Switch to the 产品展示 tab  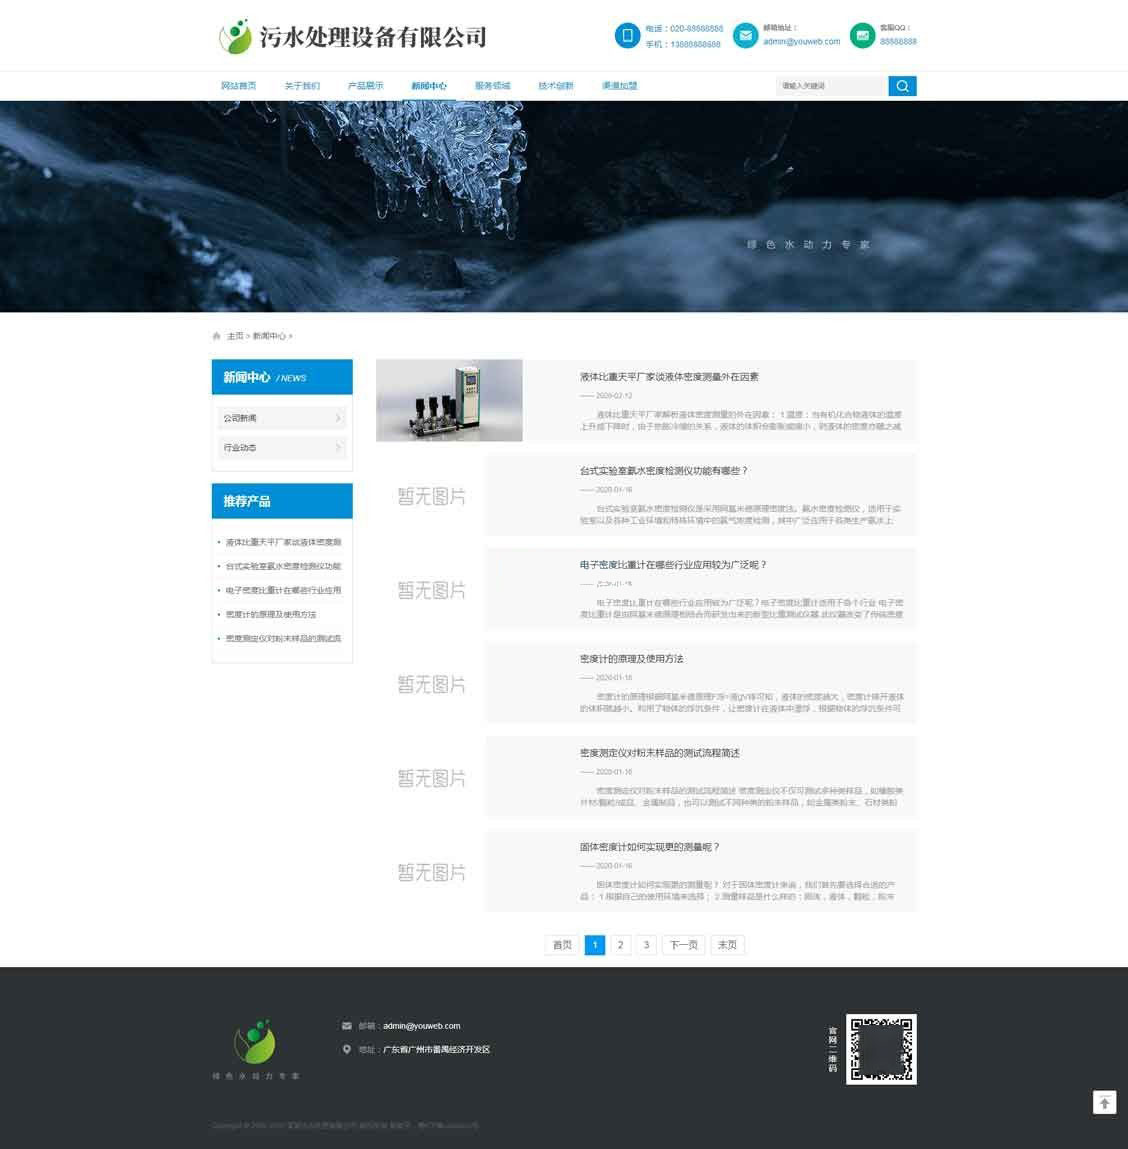click(x=363, y=86)
